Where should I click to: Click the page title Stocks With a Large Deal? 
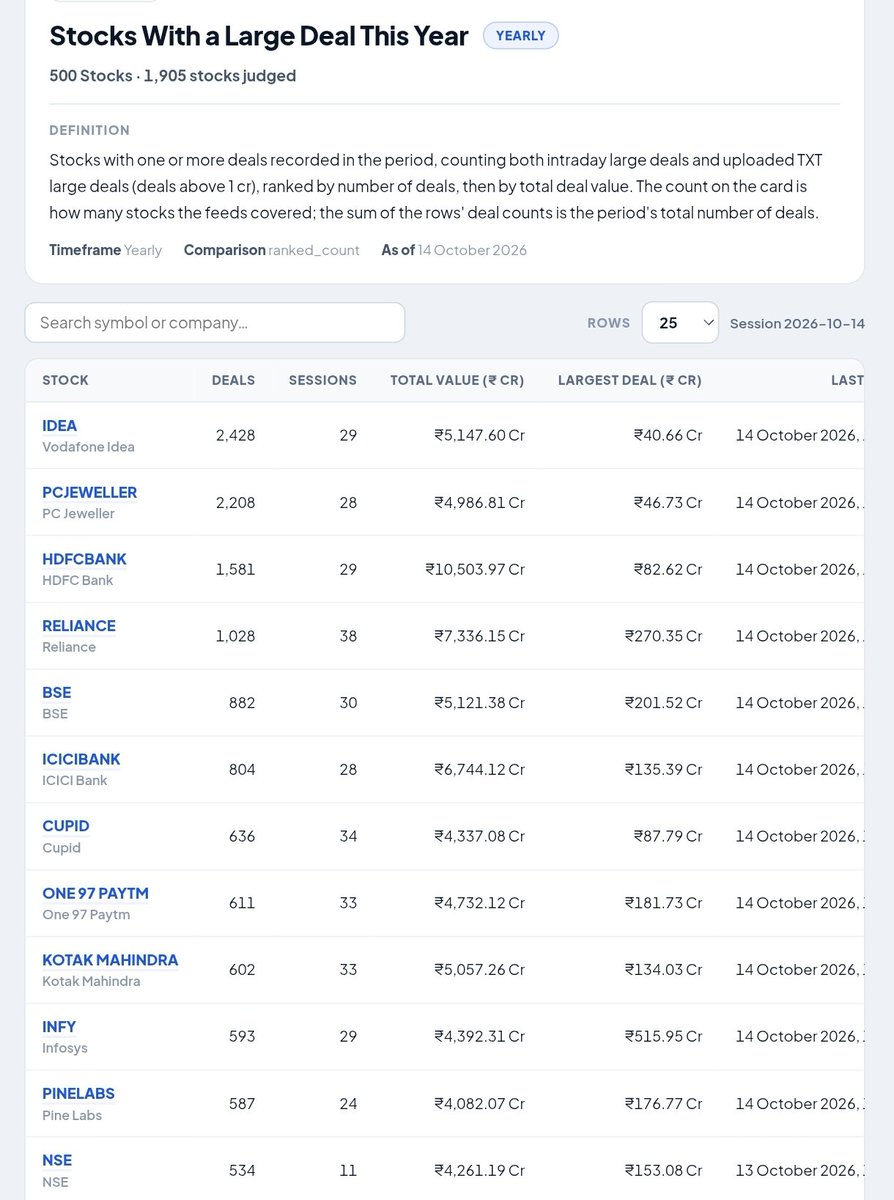click(x=259, y=36)
